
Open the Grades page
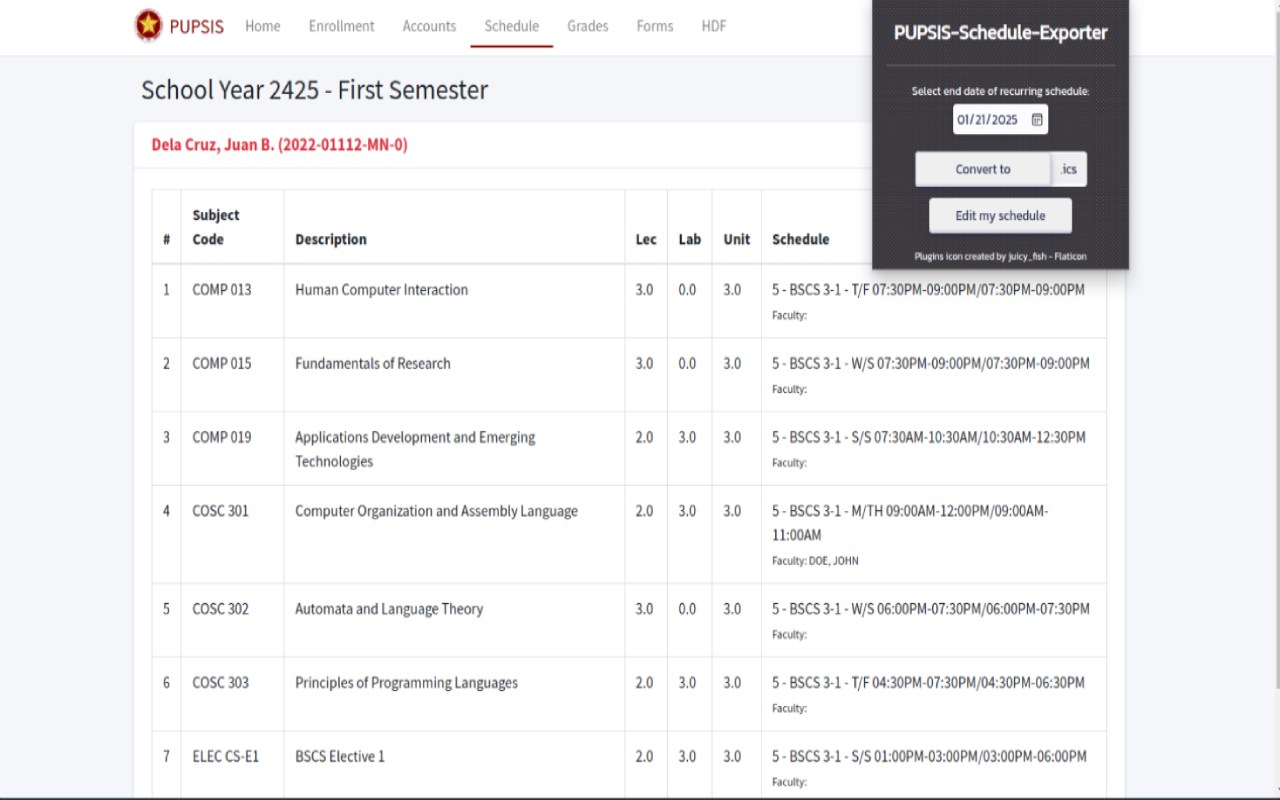pos(588,26)
